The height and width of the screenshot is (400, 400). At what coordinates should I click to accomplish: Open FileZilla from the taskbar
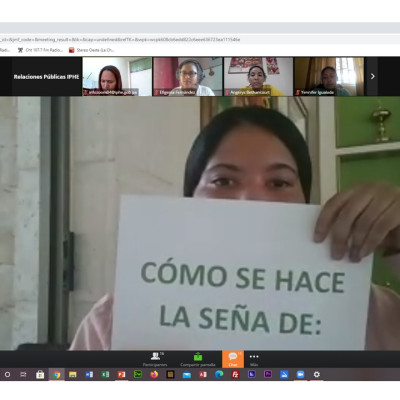[235, 375]
